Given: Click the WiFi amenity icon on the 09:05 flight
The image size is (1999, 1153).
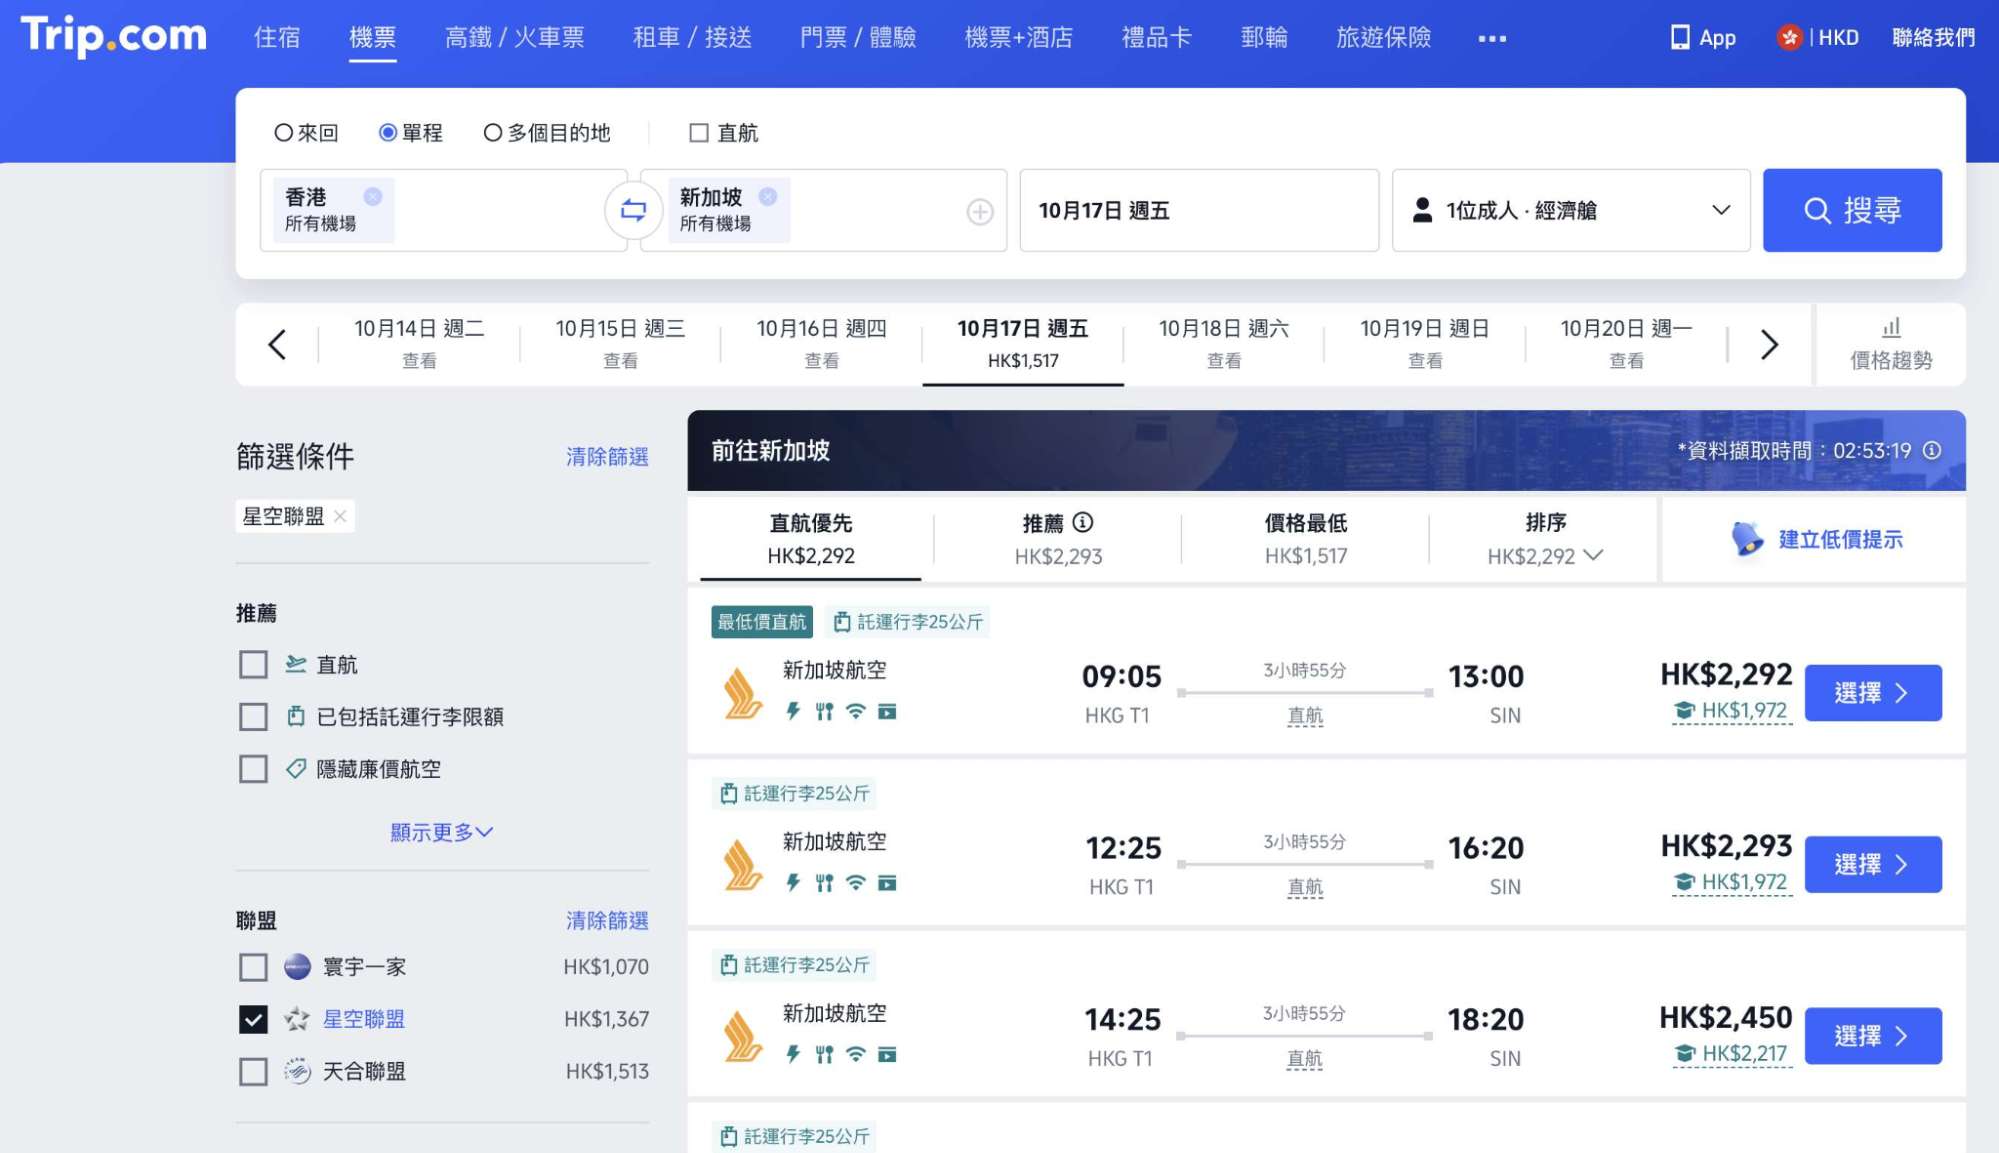Looking at the screenshot, I should (x=855, y=712).
